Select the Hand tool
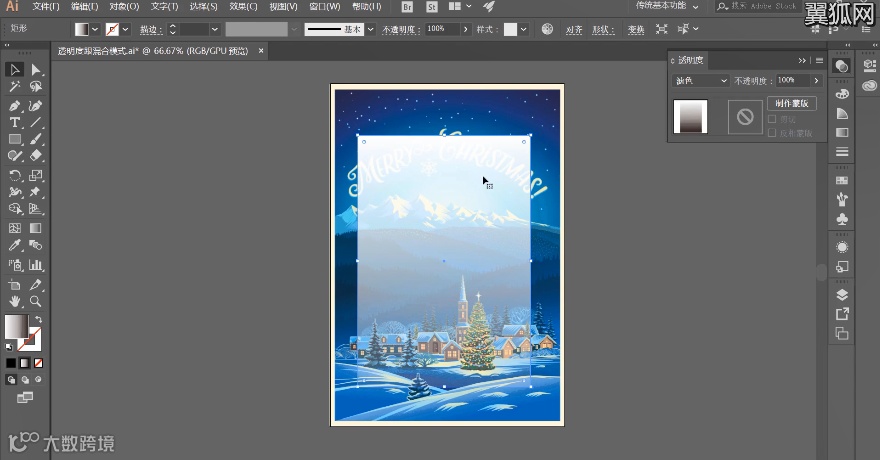The image size is (880, 460). (15, 301)
